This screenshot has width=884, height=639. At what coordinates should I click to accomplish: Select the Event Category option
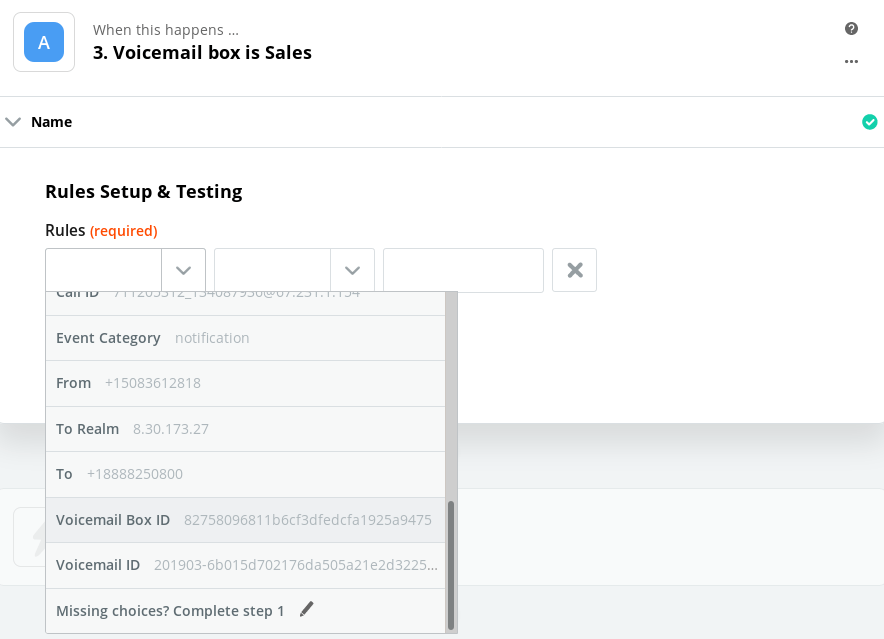245,338
